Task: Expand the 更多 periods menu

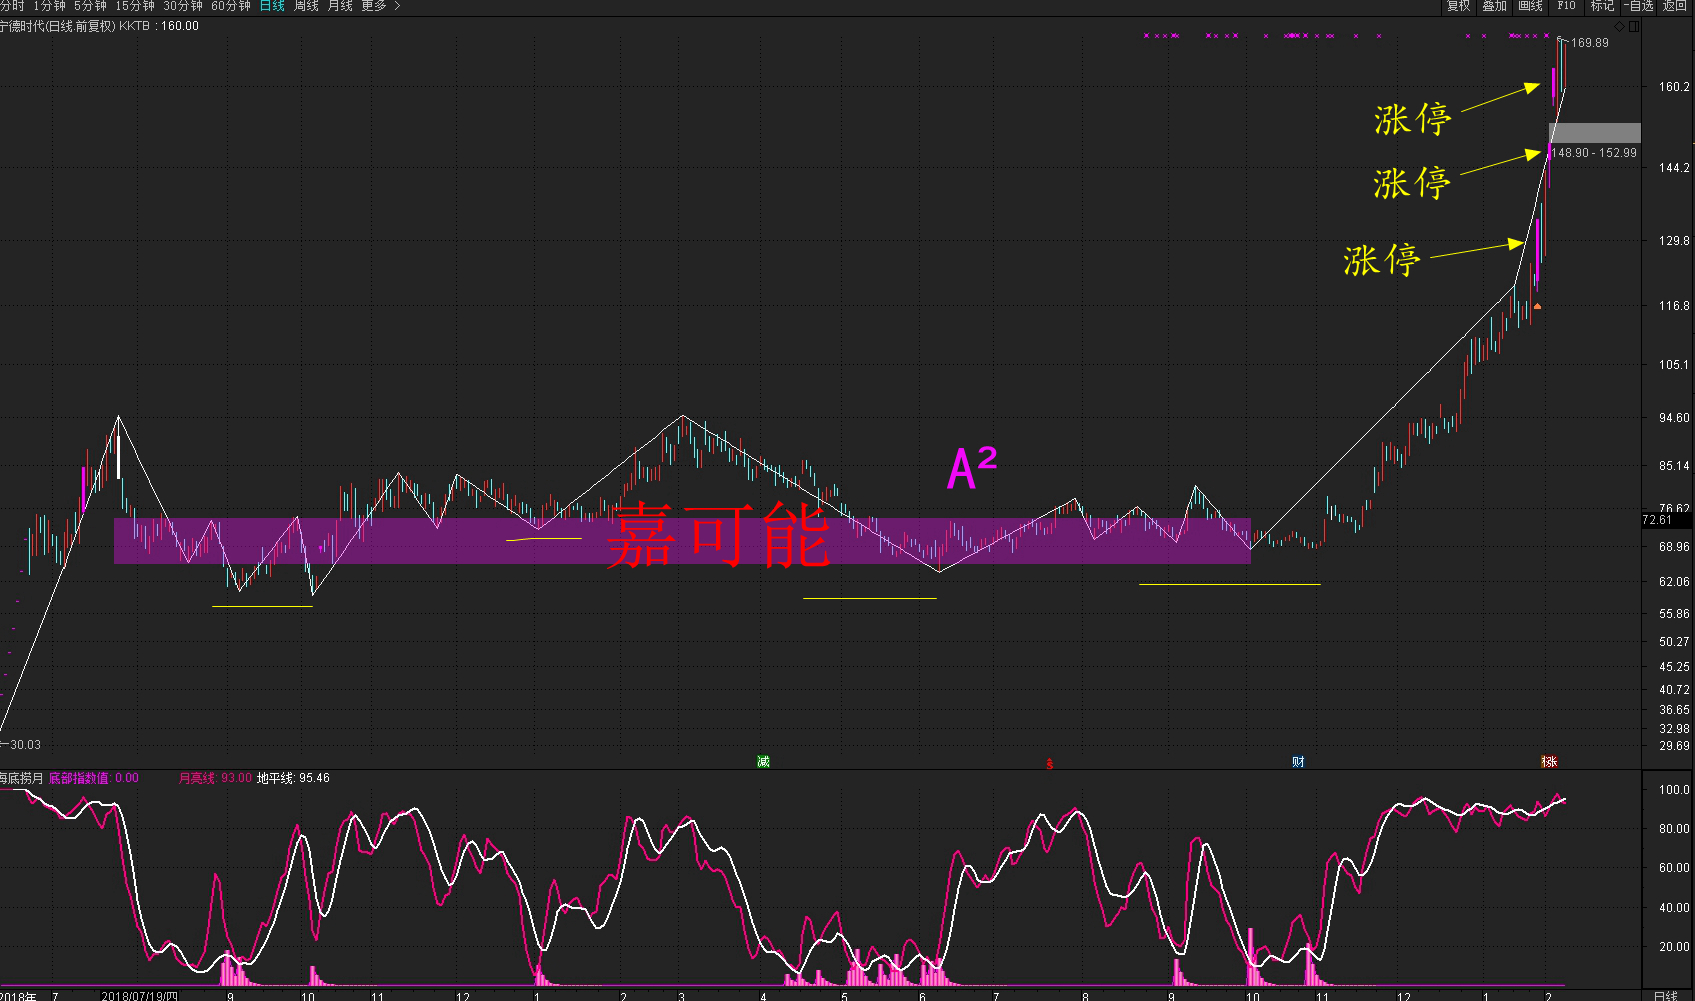Action: coord(381,6)
